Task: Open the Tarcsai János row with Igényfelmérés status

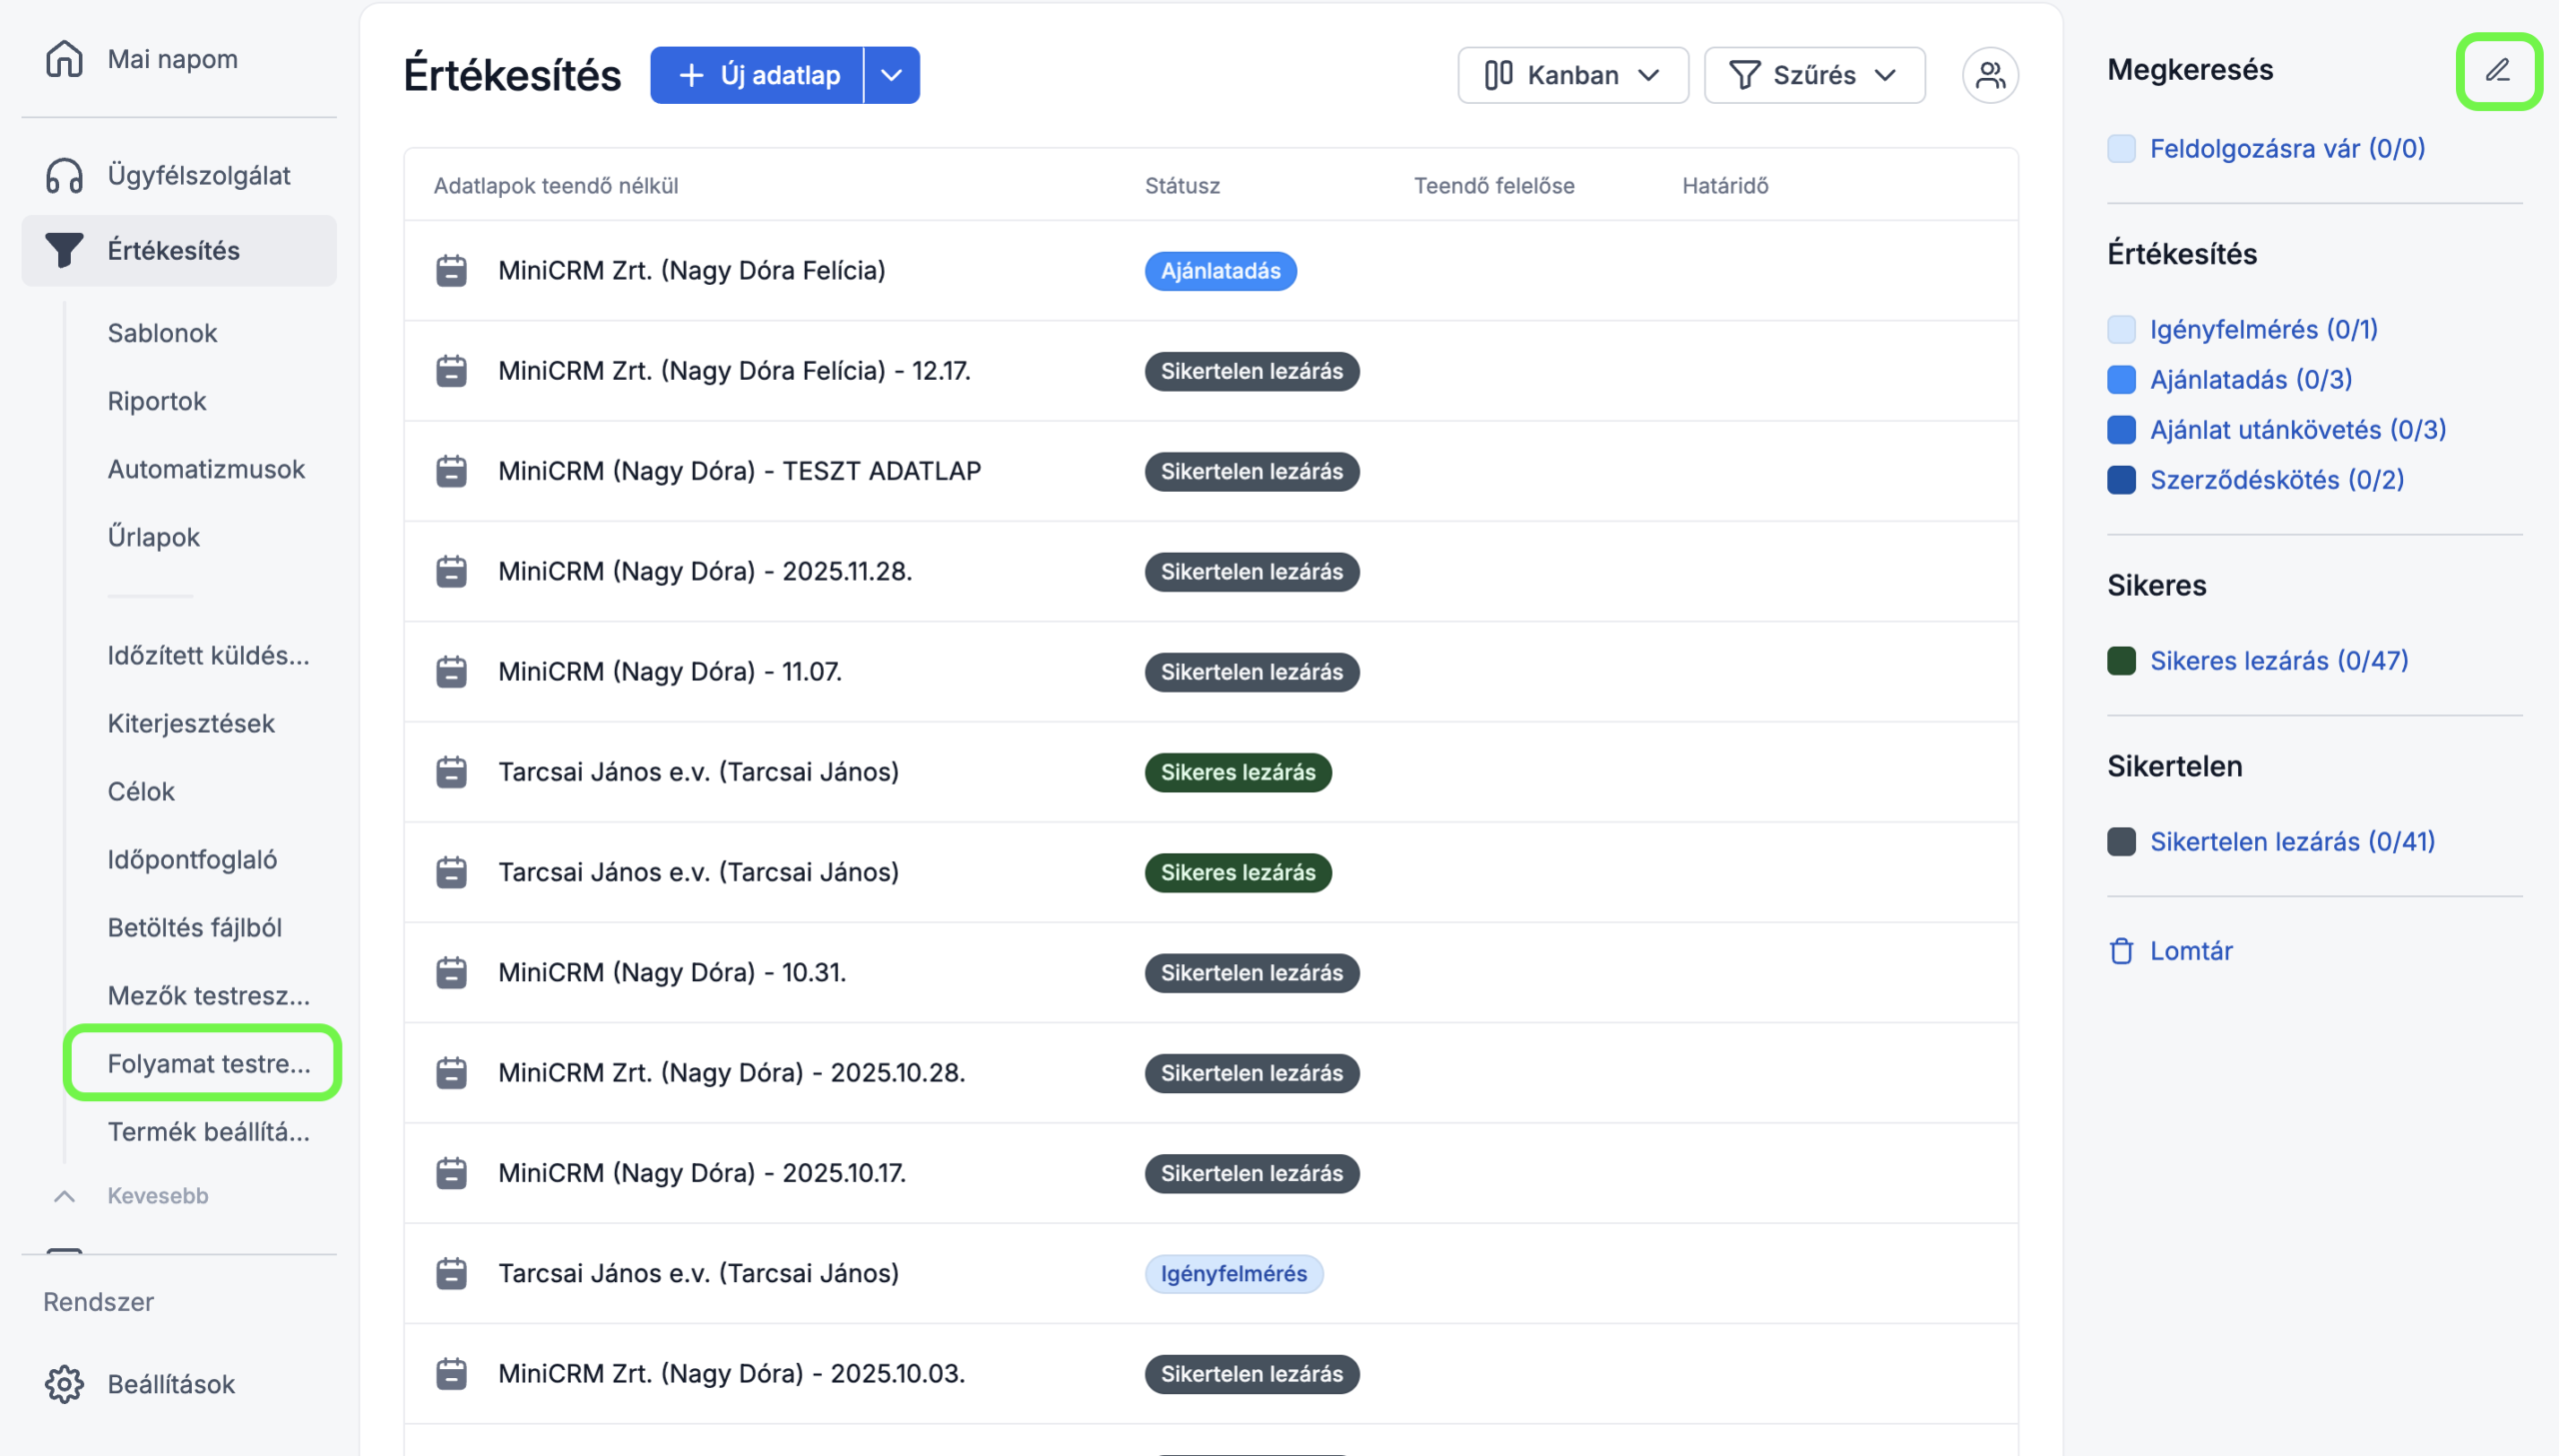Action: (698, 1273)
